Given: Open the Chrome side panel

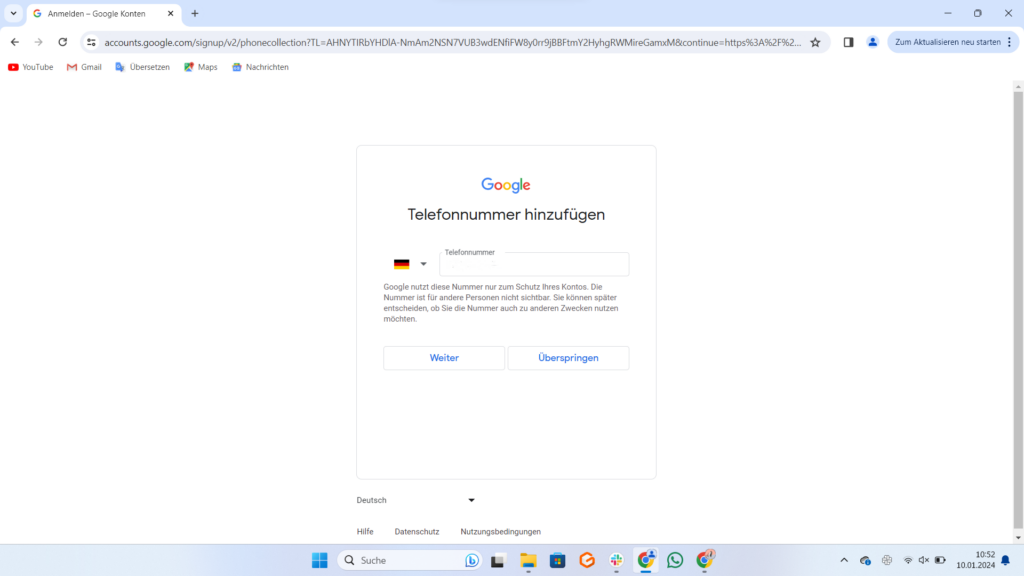Looking at the screenshot, I should (848, 42).
